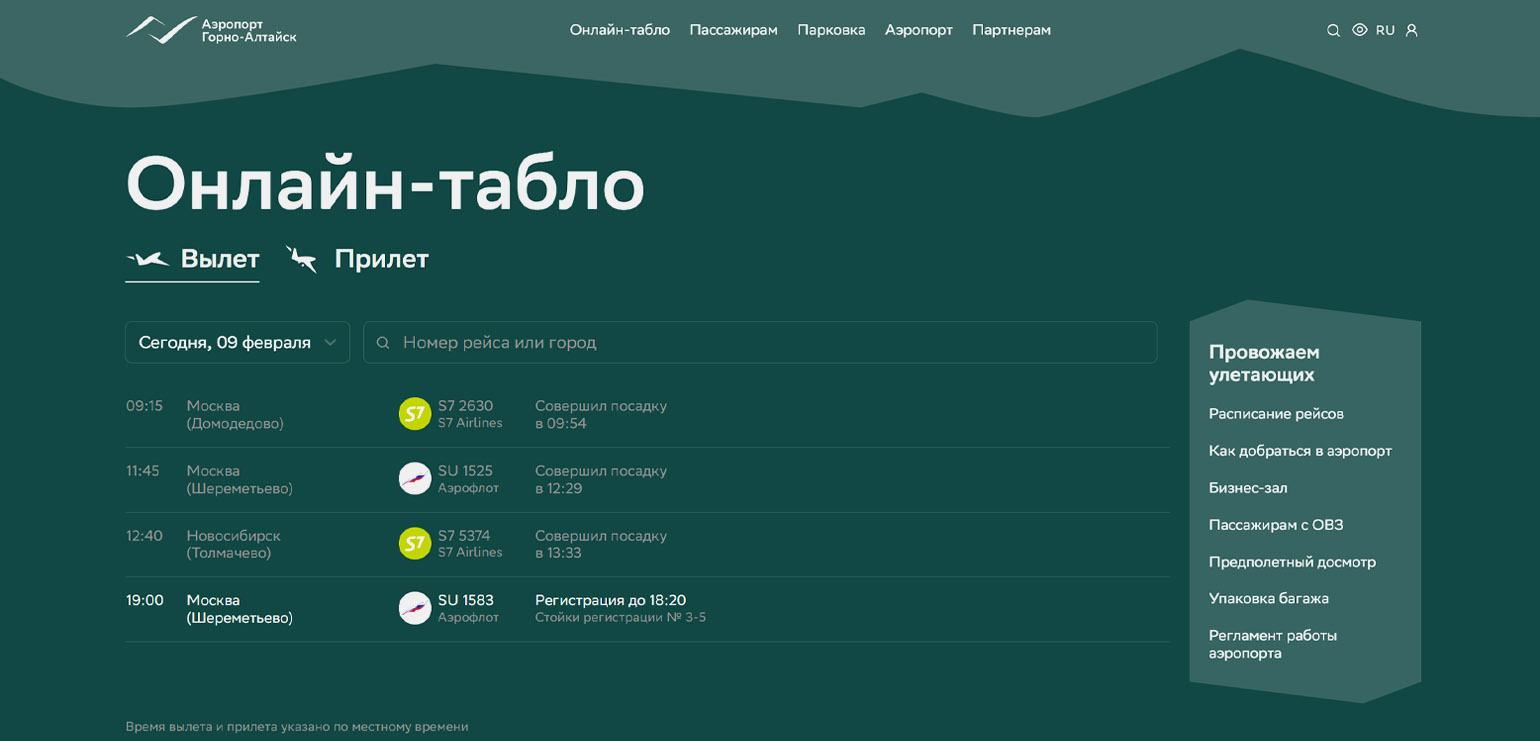
Task: Click the S7 logo for flight S7 5374
Action: pyautogui.click(x=414, y=544)
